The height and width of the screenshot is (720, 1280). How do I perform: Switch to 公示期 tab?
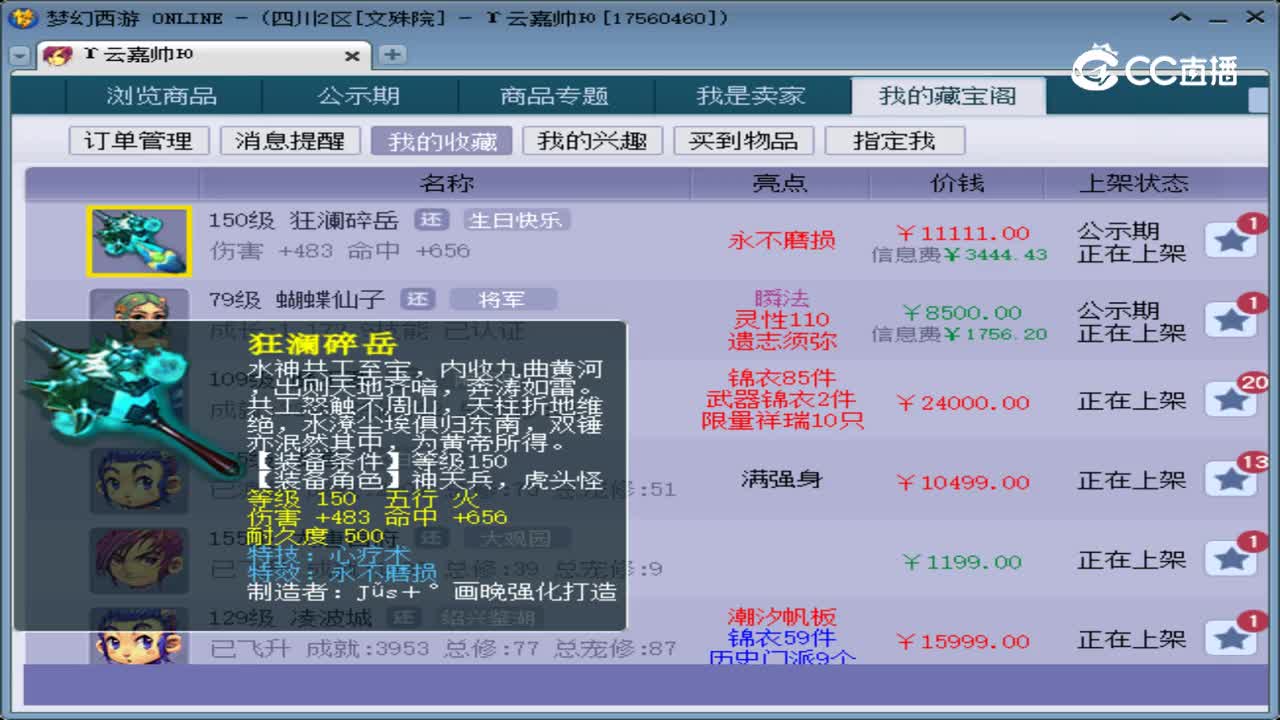(x=359, y=96)
